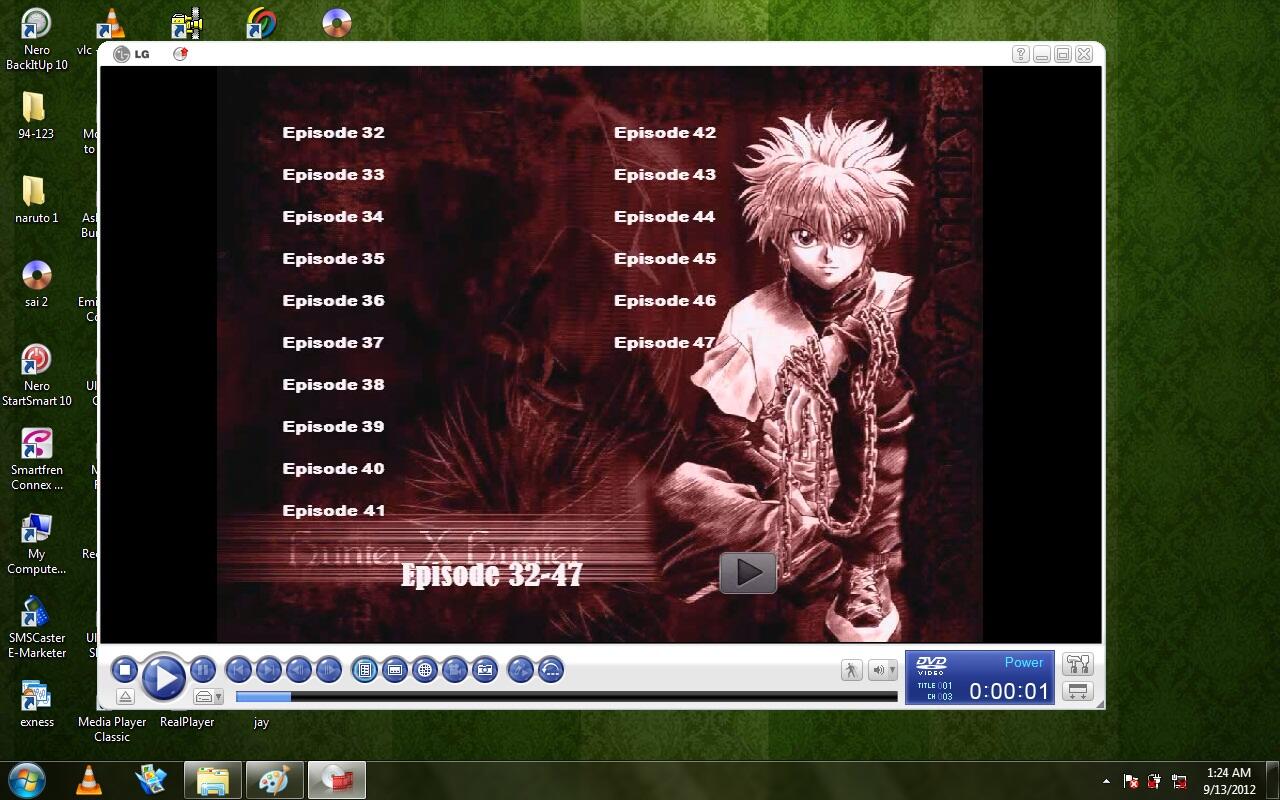Choose Episode 38 from the menu
Image resolution: width=1280 pixels, height=800 pixels.
(x=333, y=384)
